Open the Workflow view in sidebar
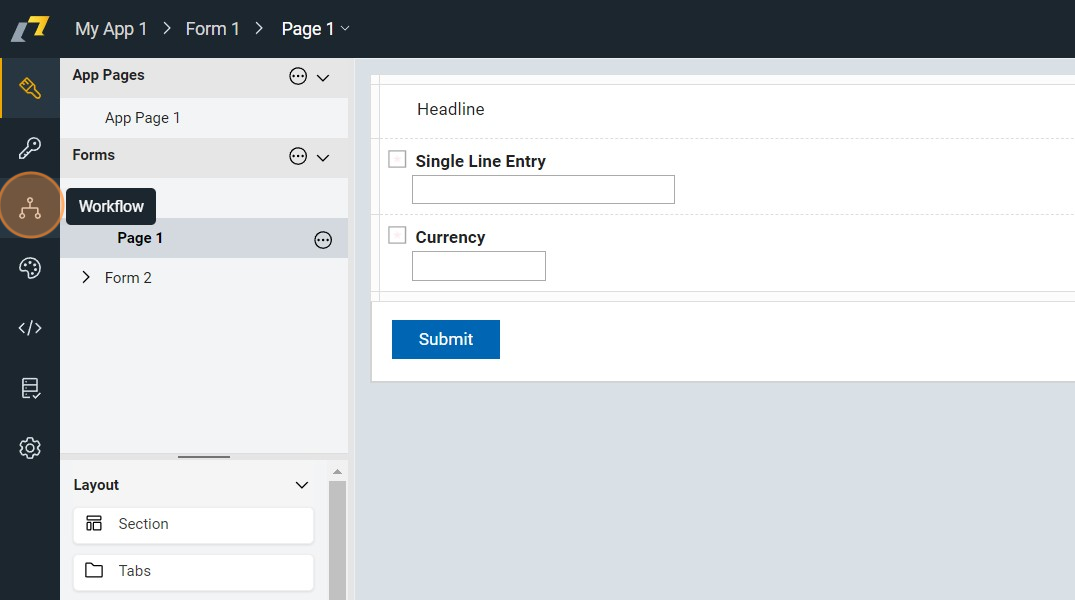1075x600 pixels. [30, 207]
